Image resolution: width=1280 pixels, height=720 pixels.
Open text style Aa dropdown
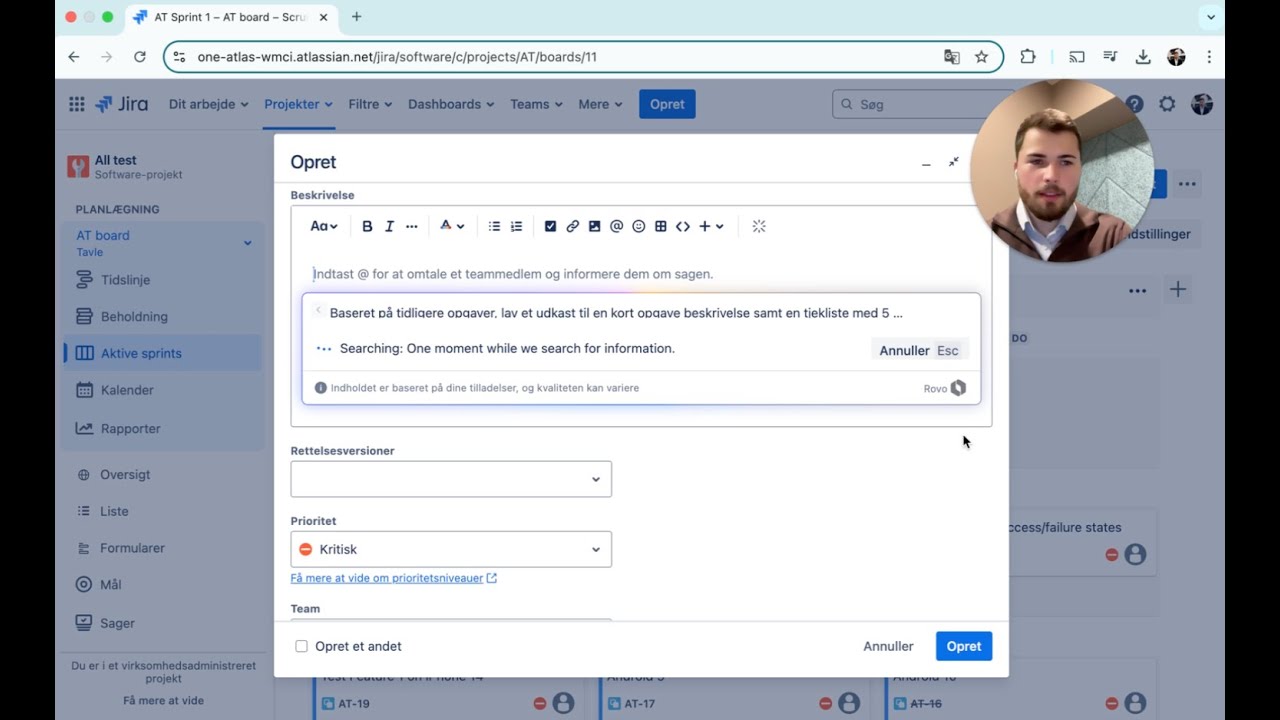coord(323,226)
